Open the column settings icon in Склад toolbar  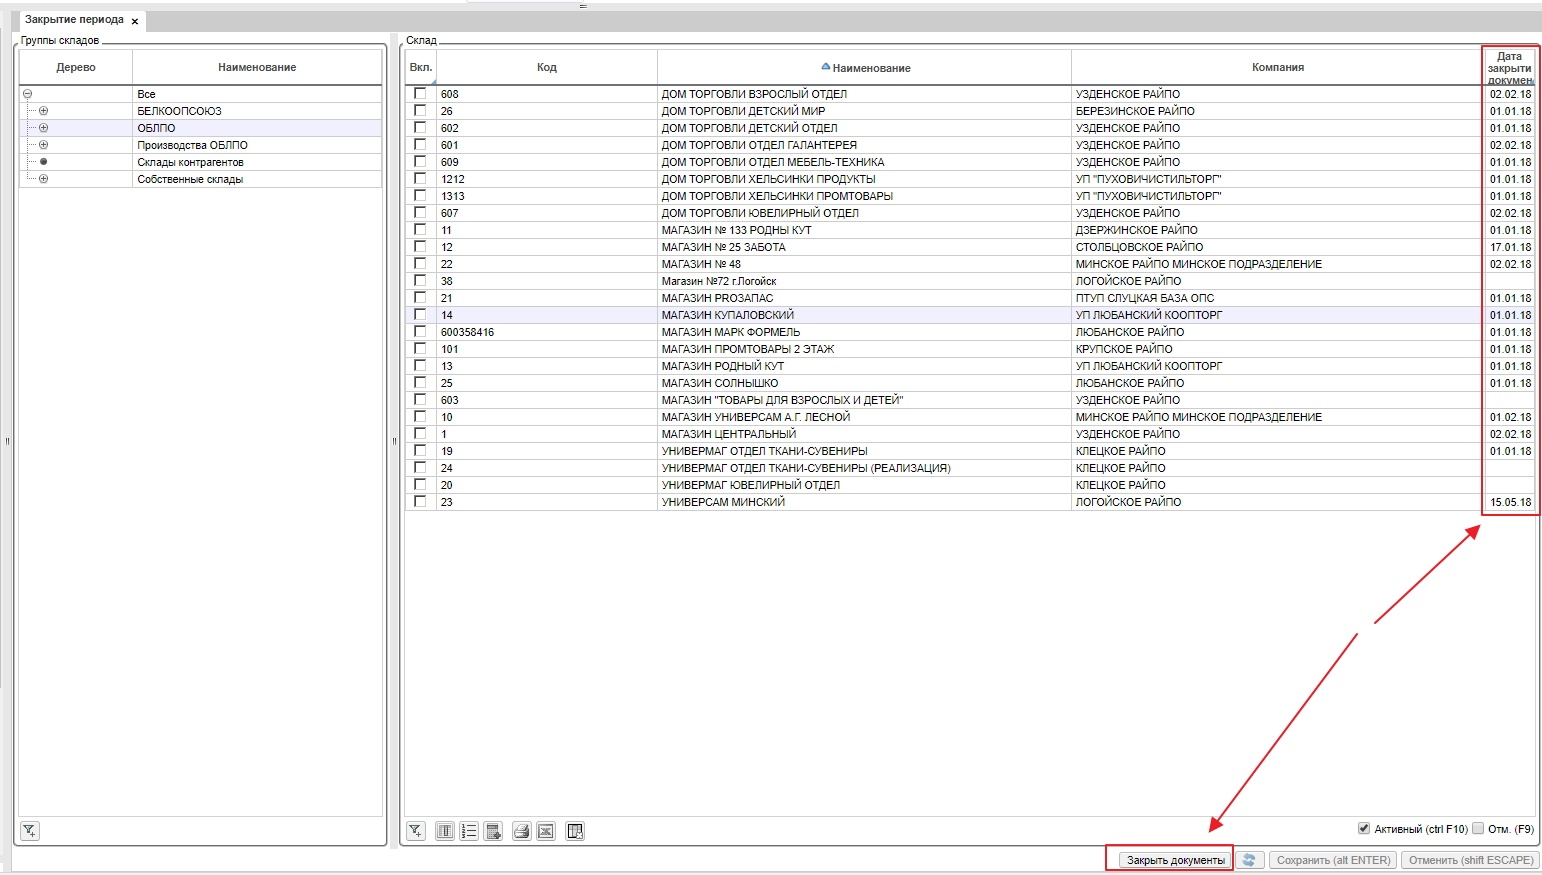[x=445, y=831]
